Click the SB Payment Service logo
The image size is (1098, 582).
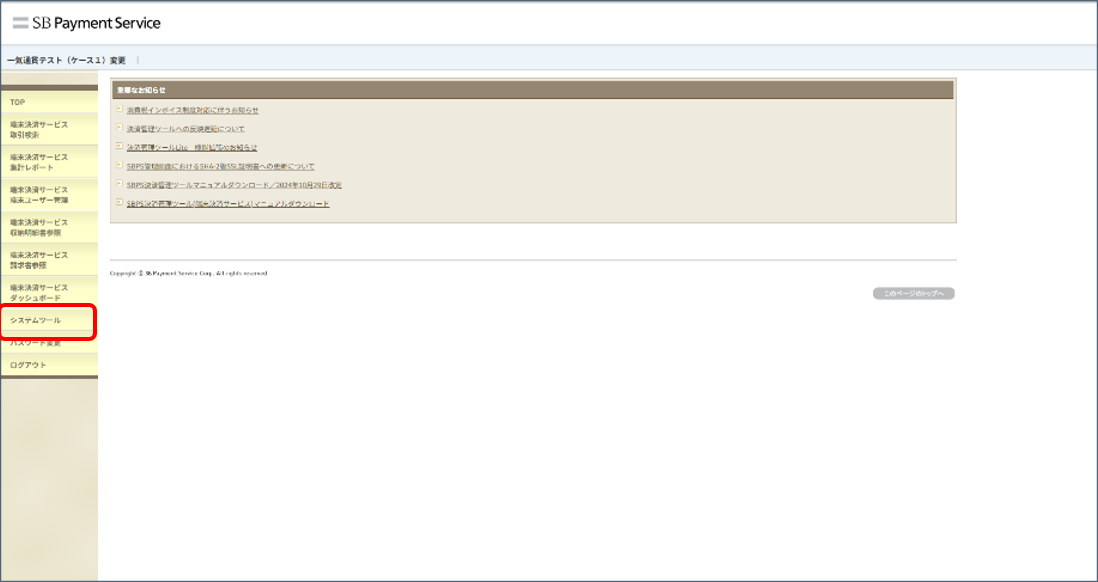(86, 23)
